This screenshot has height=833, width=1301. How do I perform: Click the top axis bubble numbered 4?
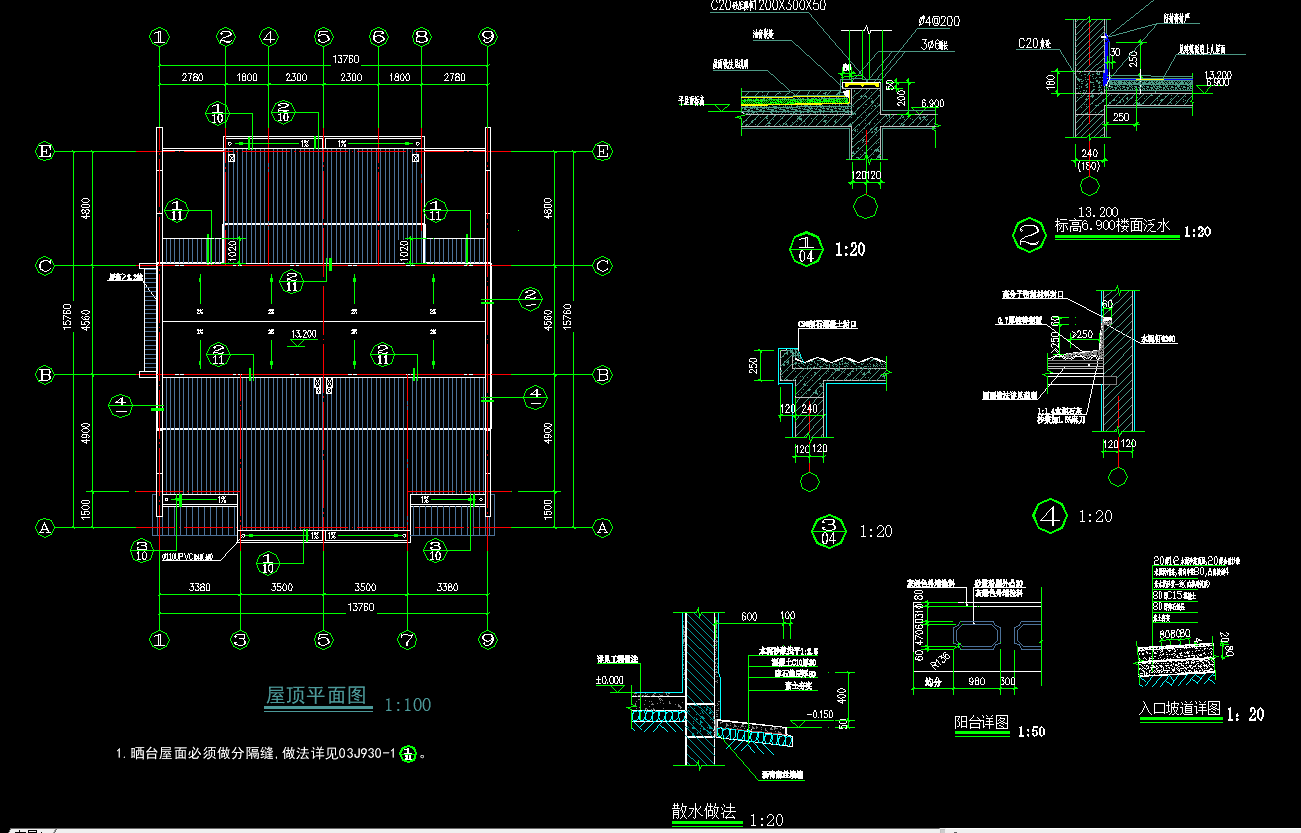click(268, 37)
